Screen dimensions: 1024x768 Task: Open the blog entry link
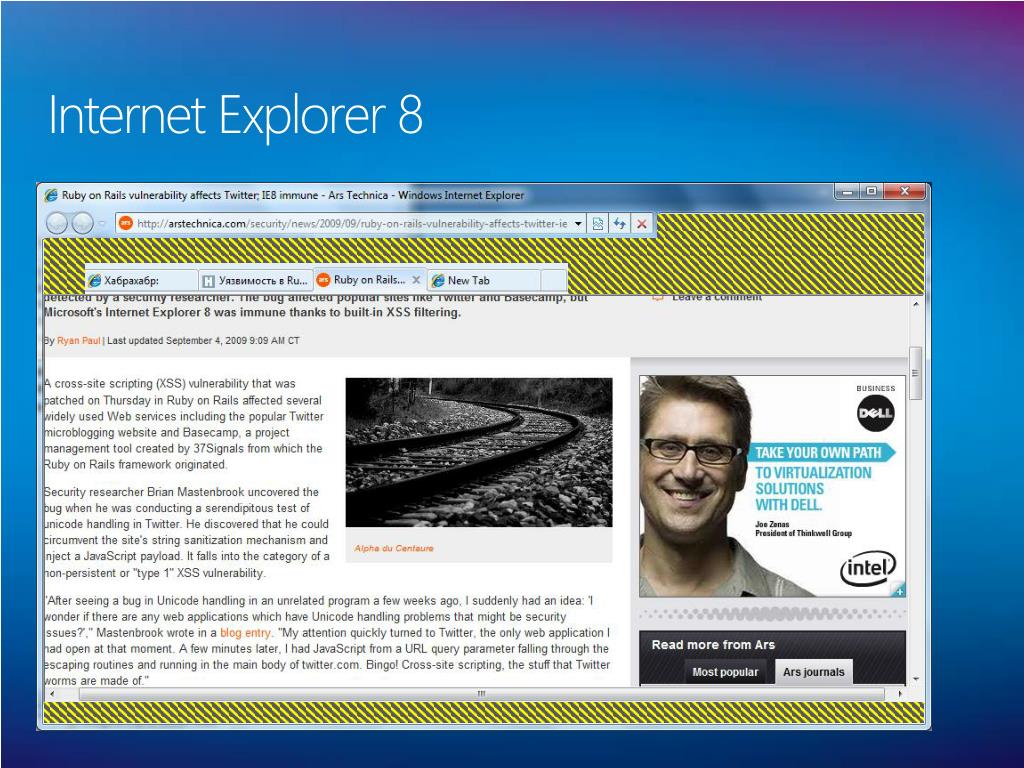pyautogui.click(x=245, y=633)
